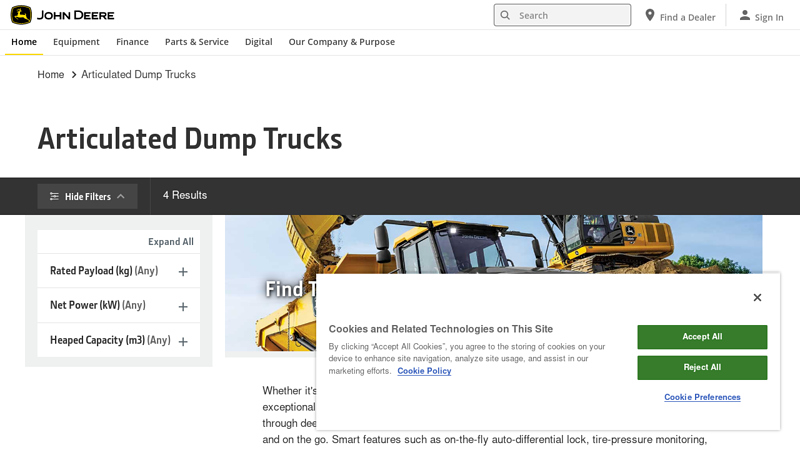Viewport: 800px width, 450px height.
Task: Open Our Company & Purpose menu
Action: (x=342, y=42)
